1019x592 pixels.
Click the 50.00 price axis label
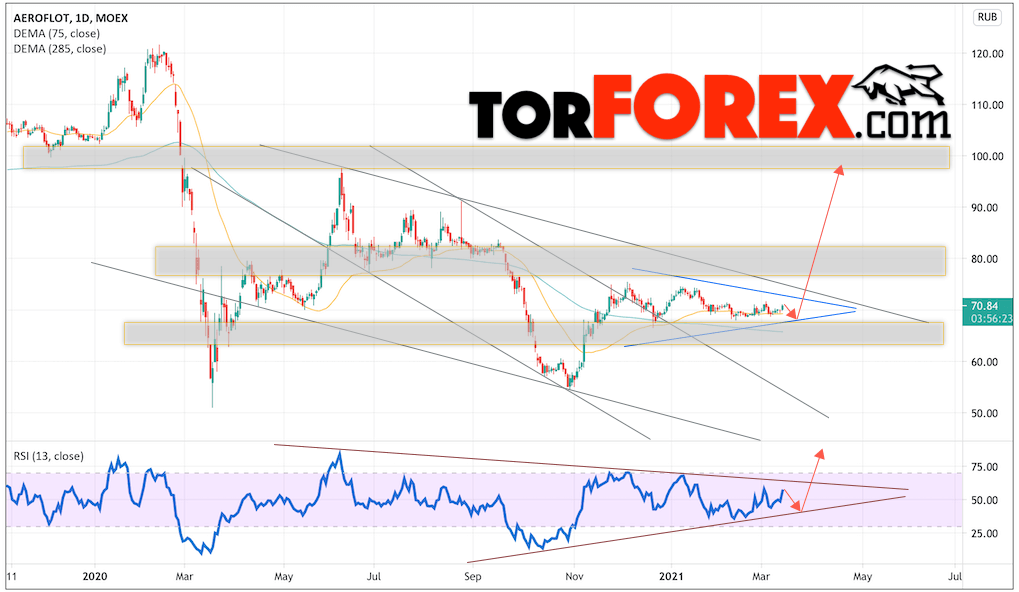tap(987, 413)
